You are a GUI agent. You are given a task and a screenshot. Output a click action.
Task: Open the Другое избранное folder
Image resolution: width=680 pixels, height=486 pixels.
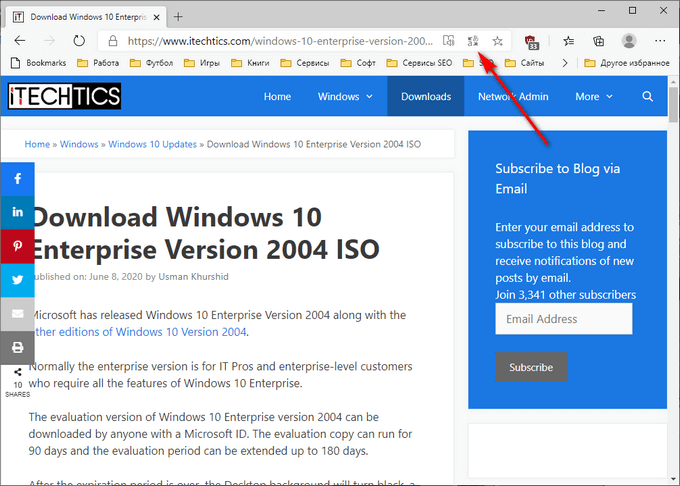tap(627, 63)
